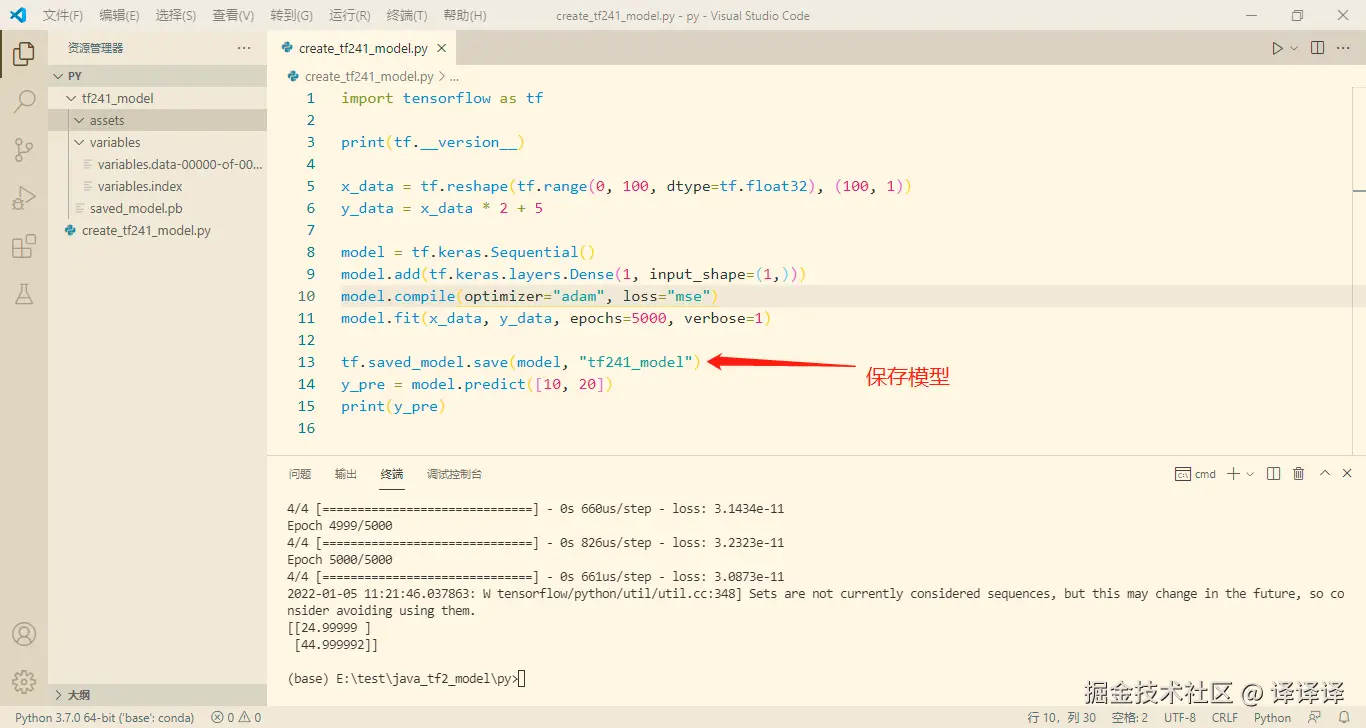Open the 选择(S) menu
This screenshot has height=728, width=1366.
tap(176, 16)
